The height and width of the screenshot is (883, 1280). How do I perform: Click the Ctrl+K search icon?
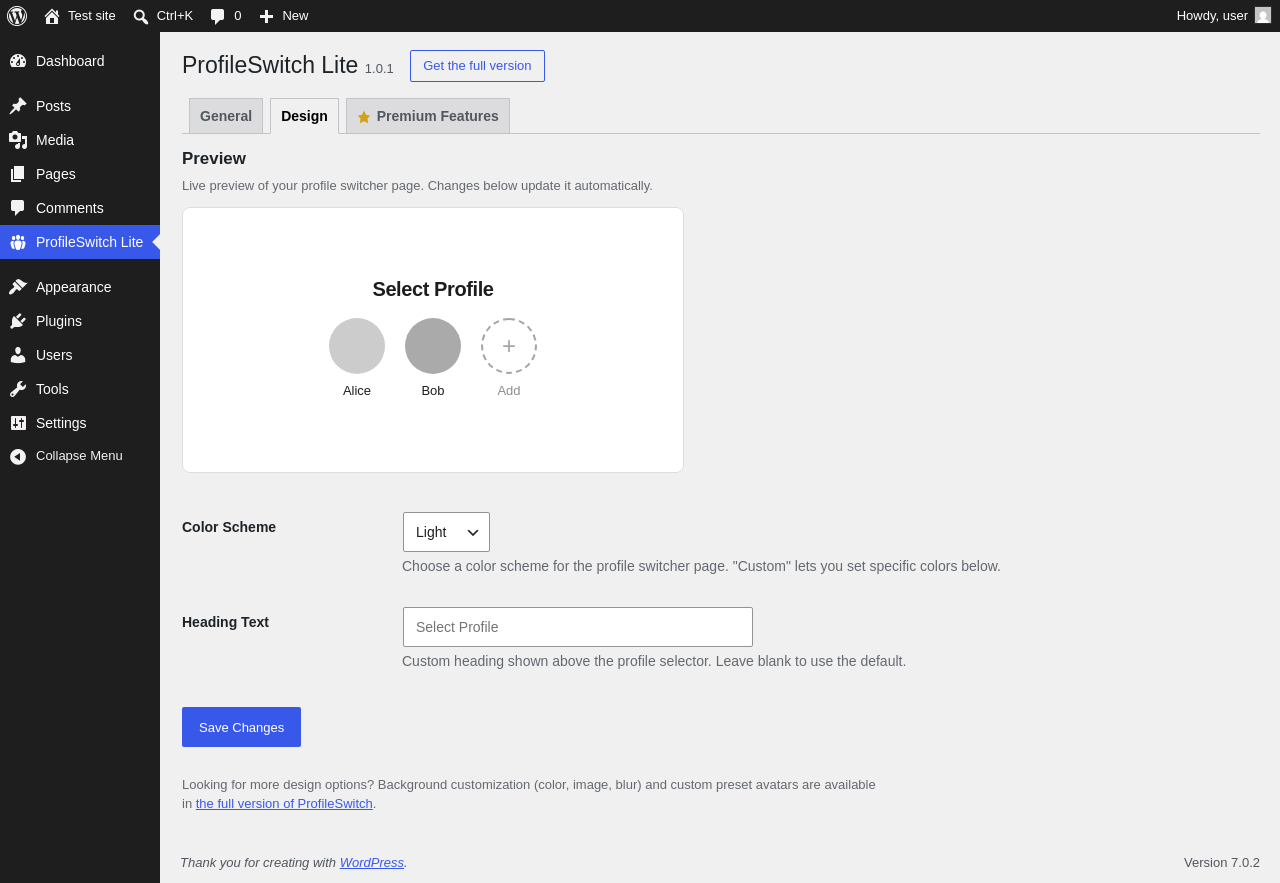pos(141,16)
